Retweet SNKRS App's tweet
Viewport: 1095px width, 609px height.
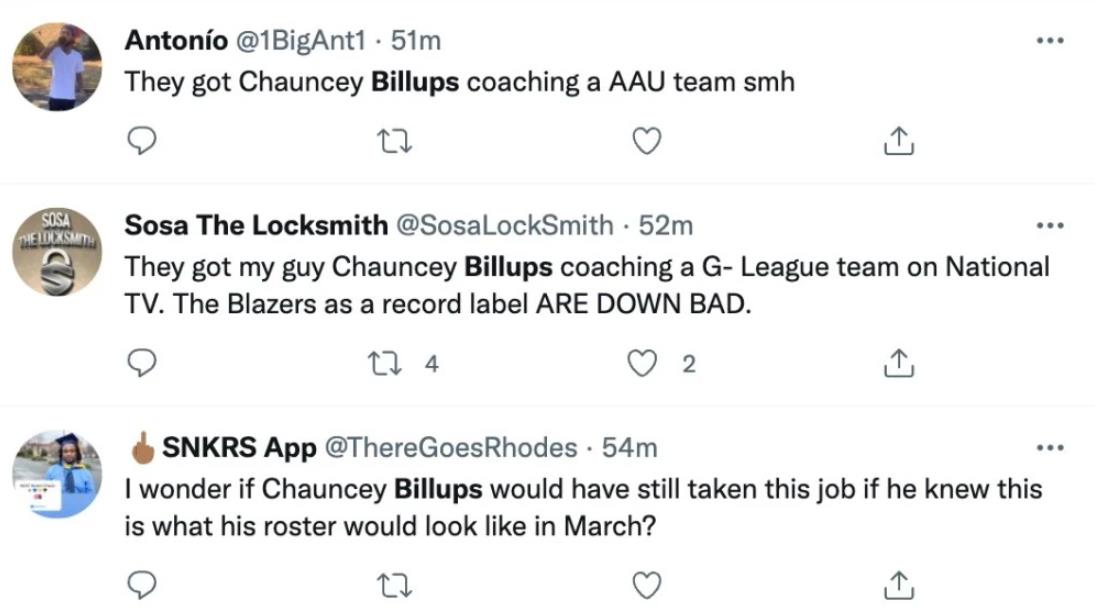(x=394, y=586)
